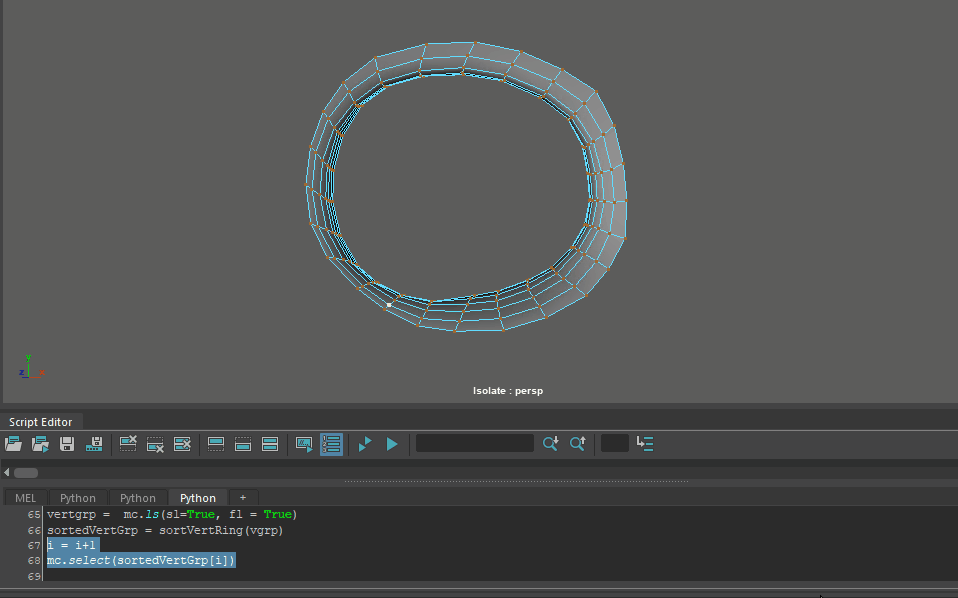Click the Execute button
Screen dimensions: 958x598
tap(392, 443)
